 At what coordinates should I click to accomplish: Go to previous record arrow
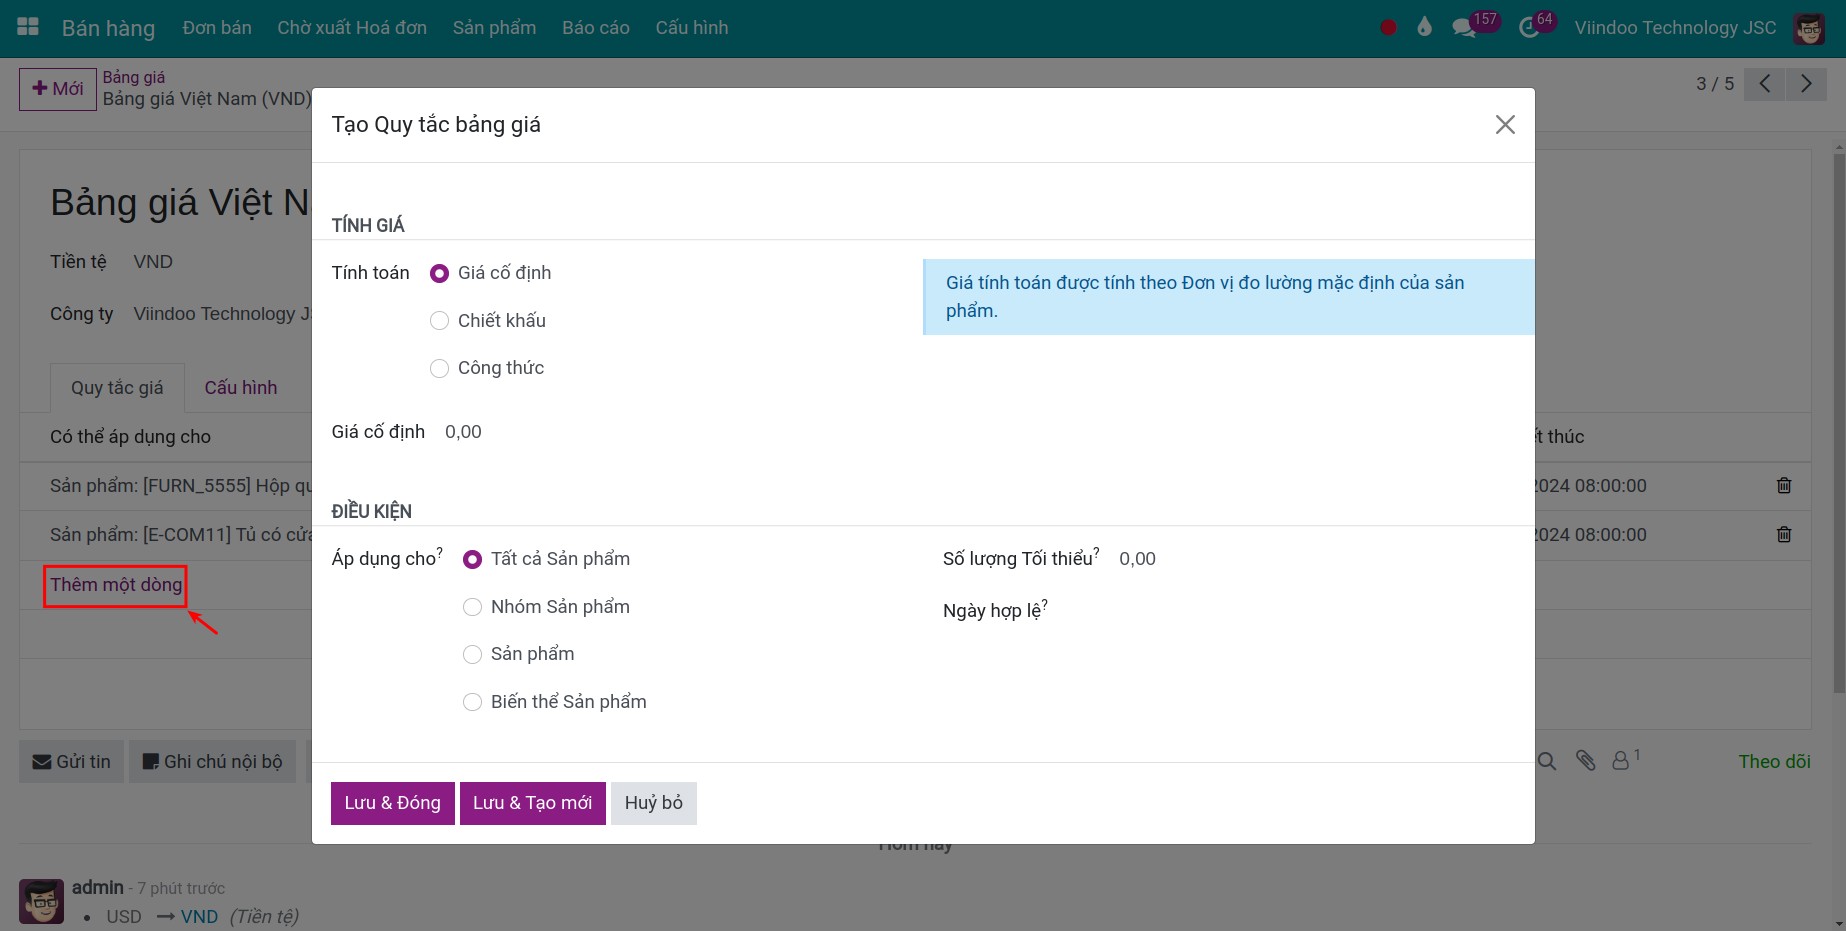1765,84
